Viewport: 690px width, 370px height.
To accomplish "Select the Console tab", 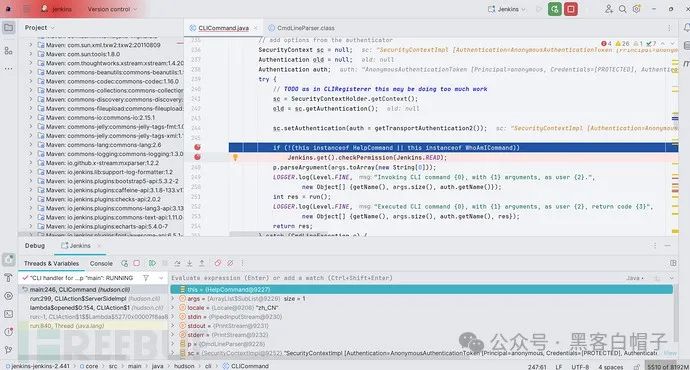I will (101, 263).
